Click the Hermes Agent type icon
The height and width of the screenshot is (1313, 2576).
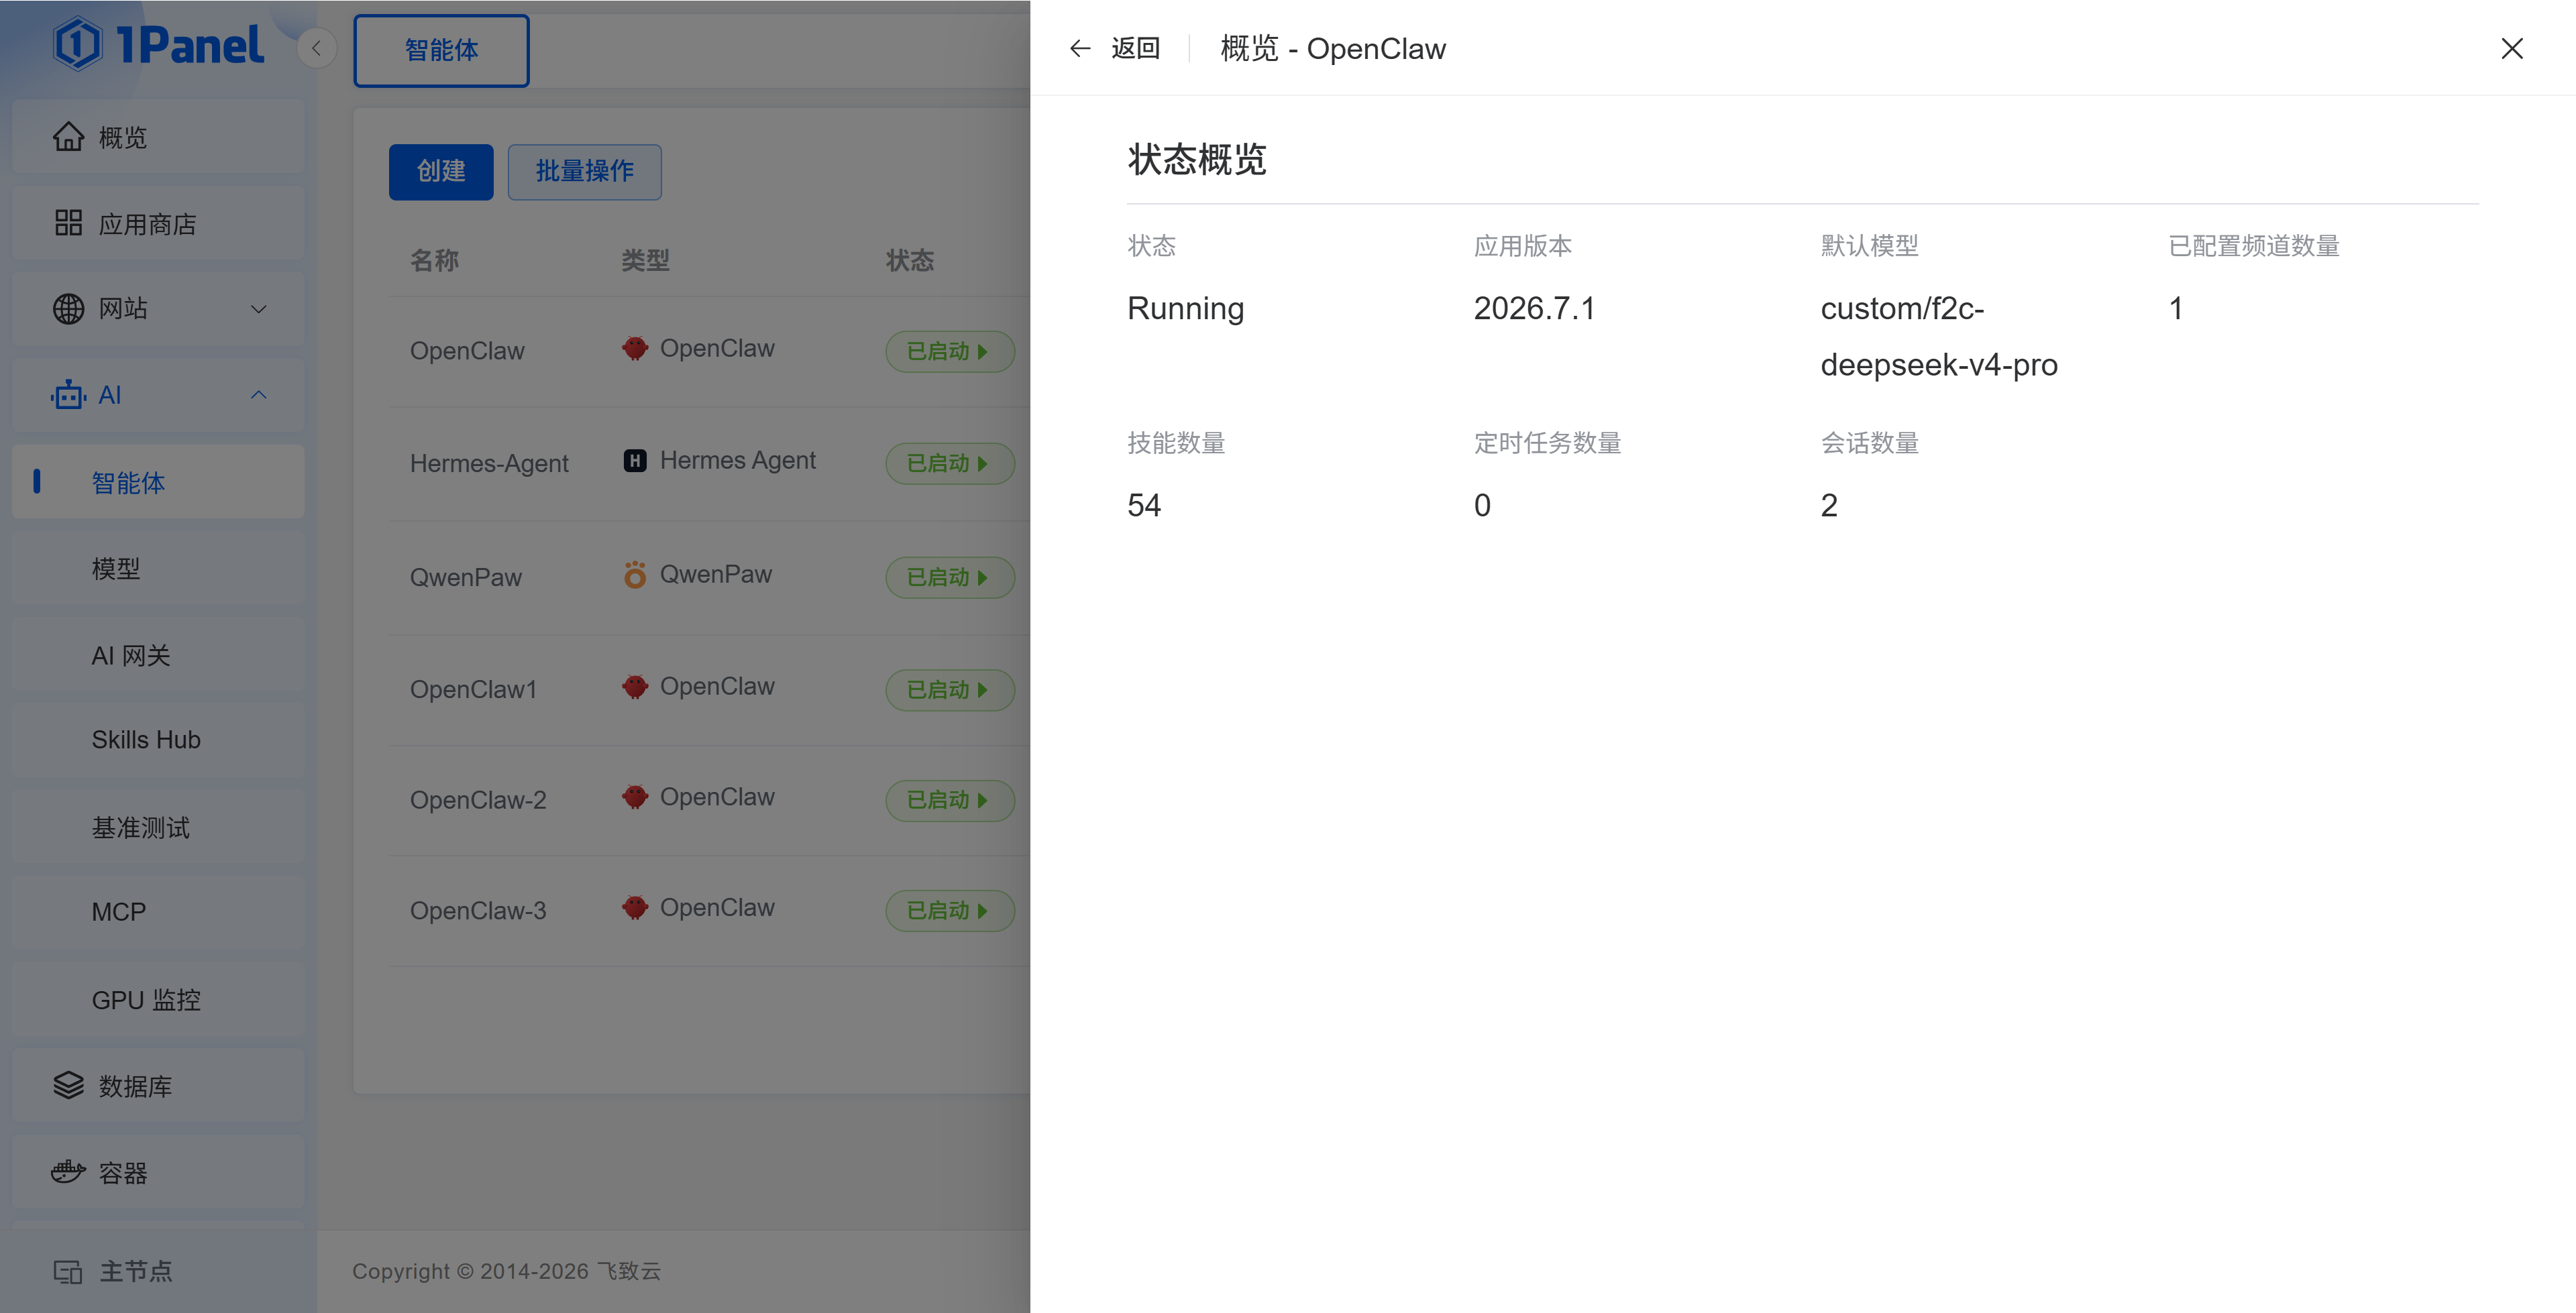pyautogui.click(x=635, y=460)
